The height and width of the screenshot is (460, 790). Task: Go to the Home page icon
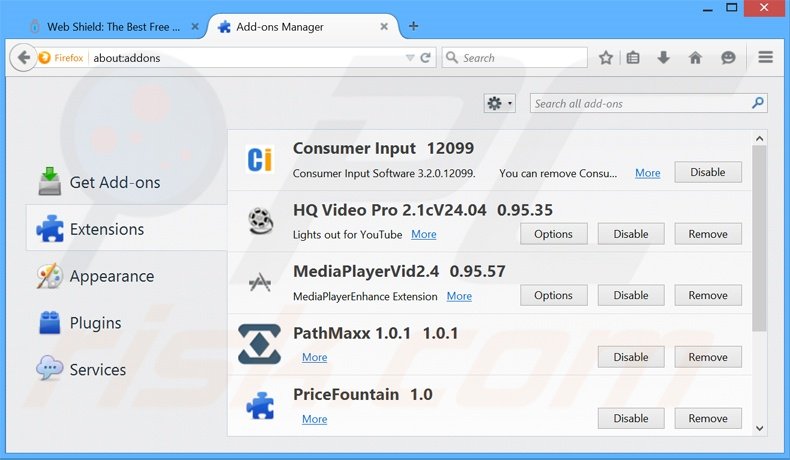tap(695, 57)
